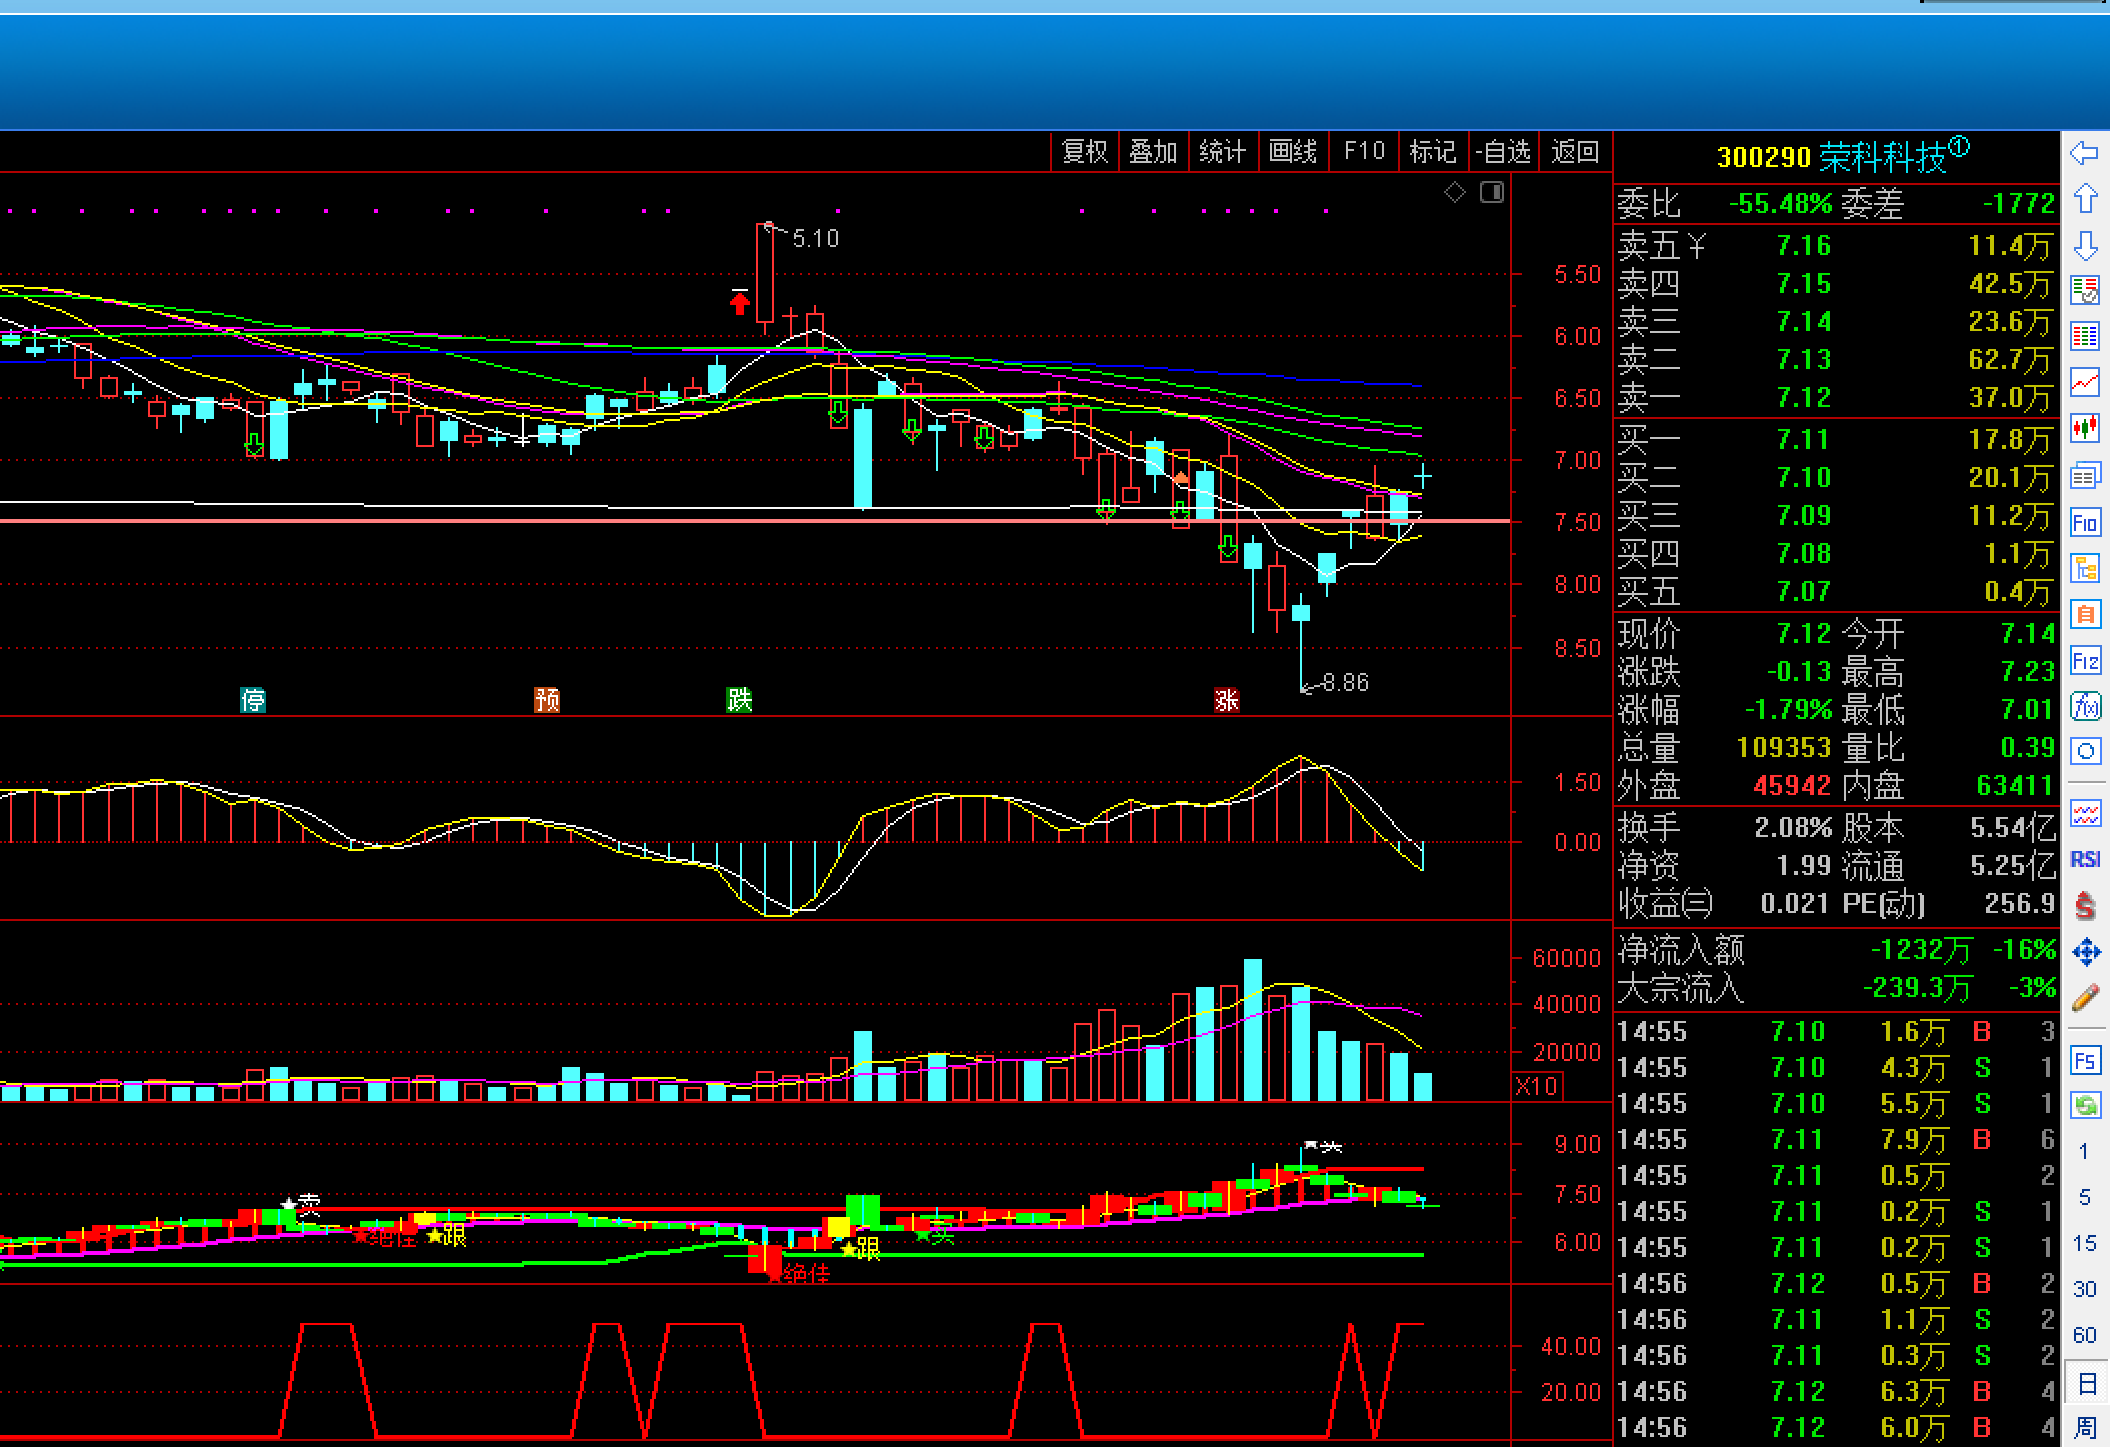Click the 外盘 value 45942
Viewport: 2110px width, 1447px height.
(1792, 786)
